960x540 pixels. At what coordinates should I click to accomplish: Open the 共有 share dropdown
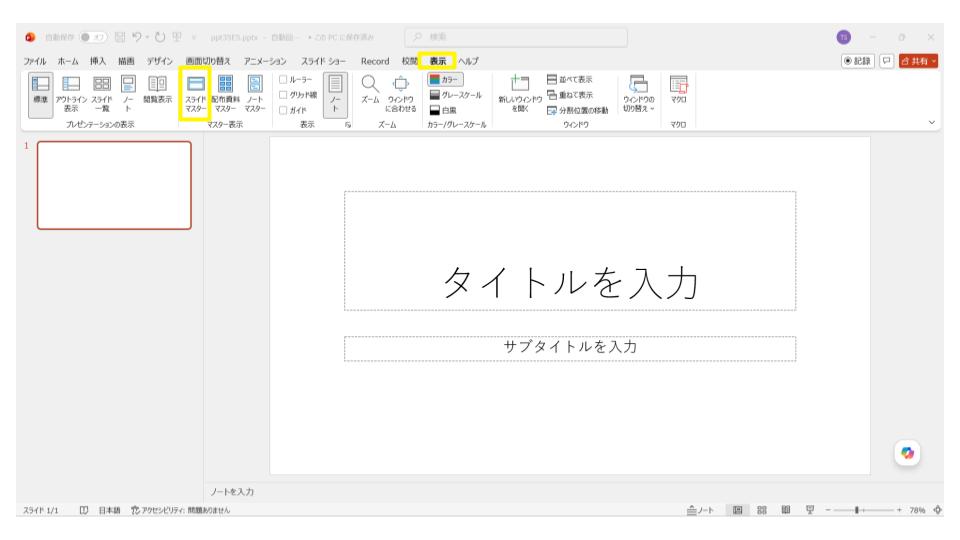918,61
